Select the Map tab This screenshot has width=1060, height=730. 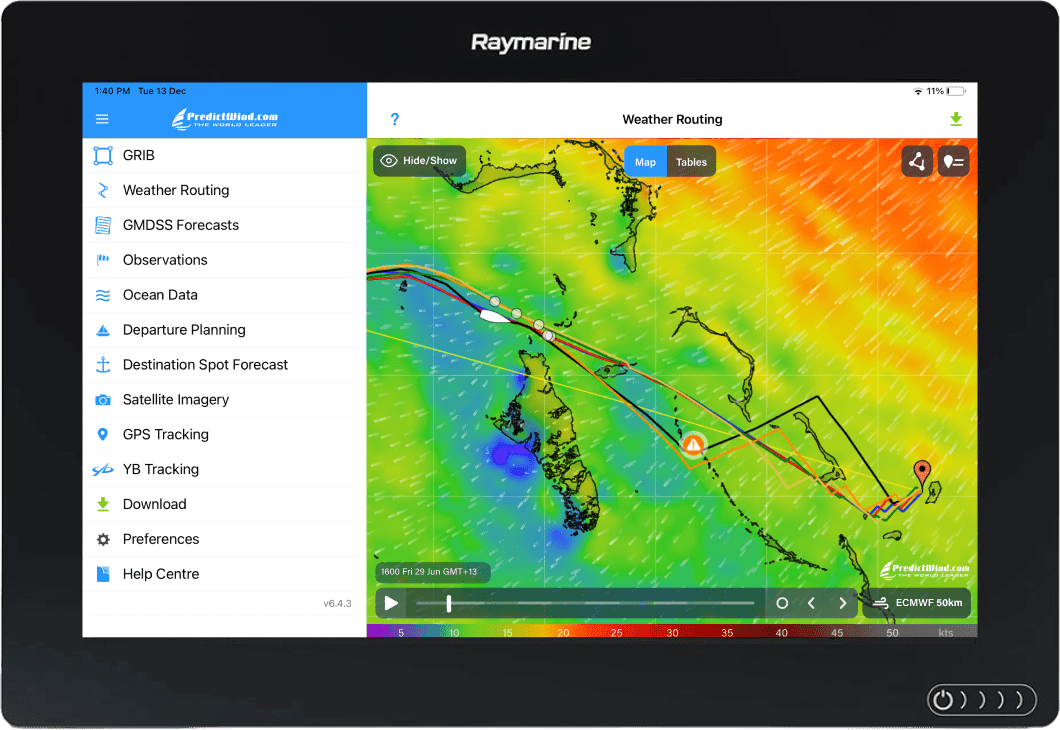(645, 161)
